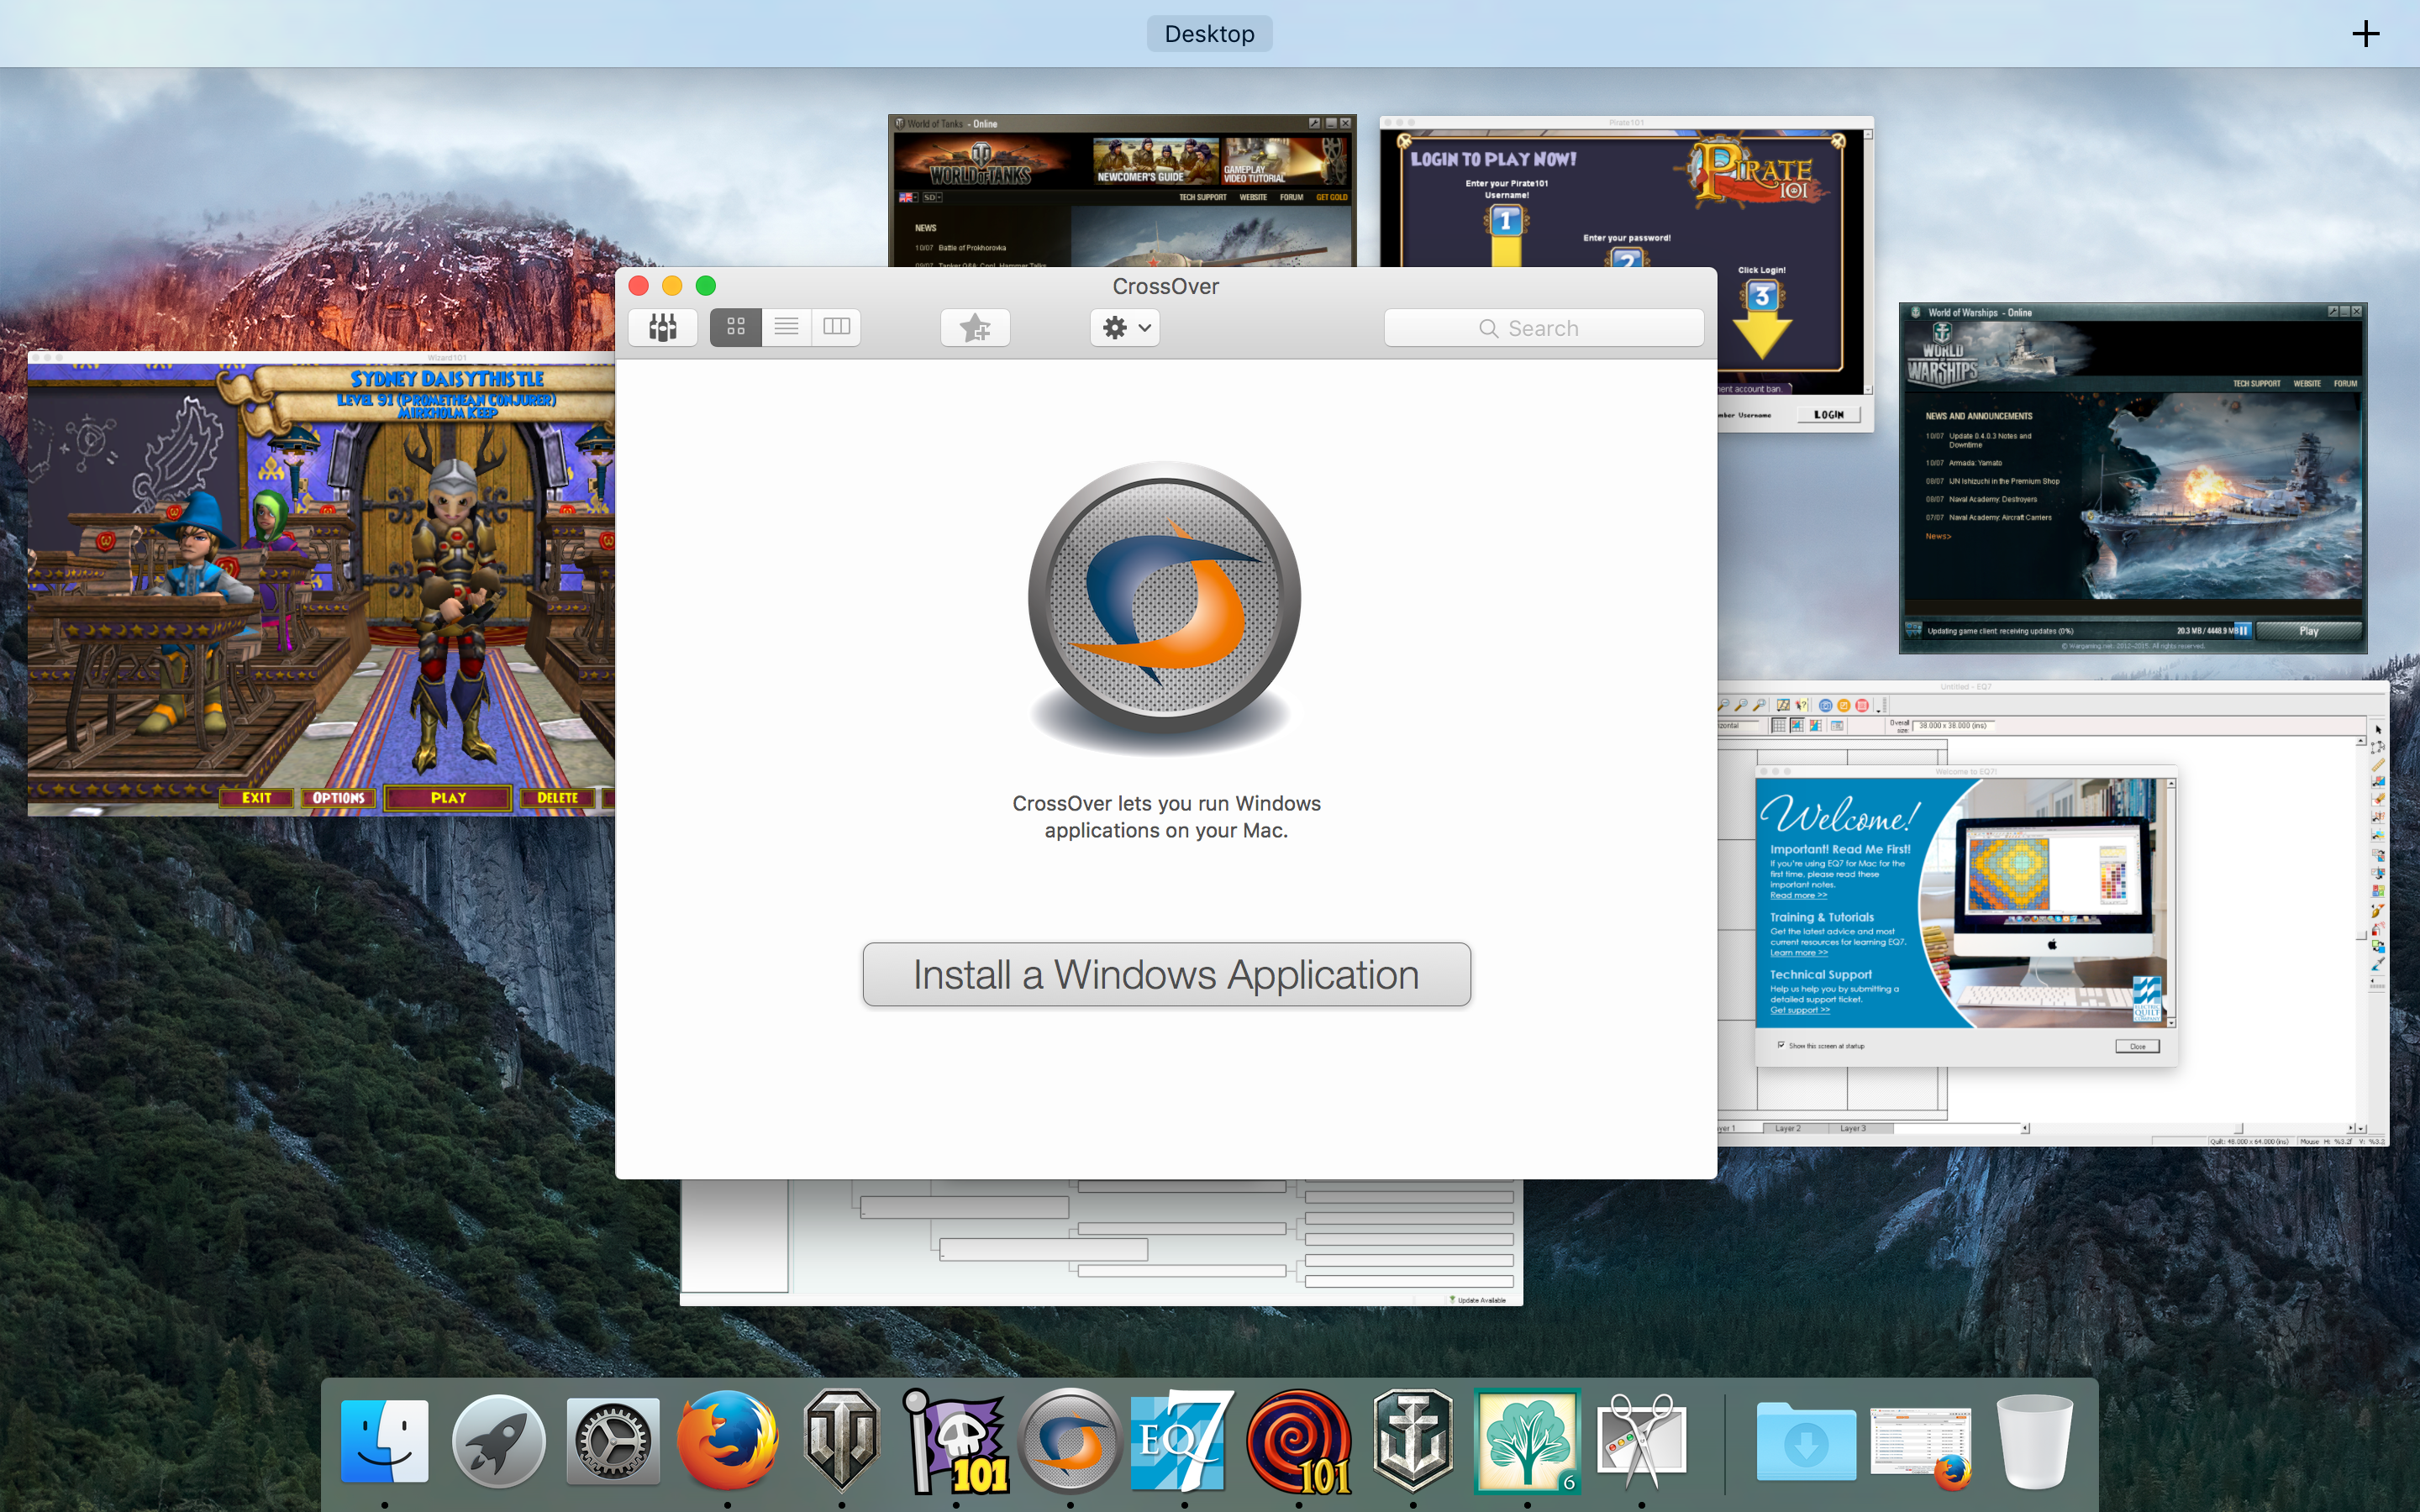Click Install a Windows Application button
The image size is (2420, 1512).
click(x=1164, y=972)
